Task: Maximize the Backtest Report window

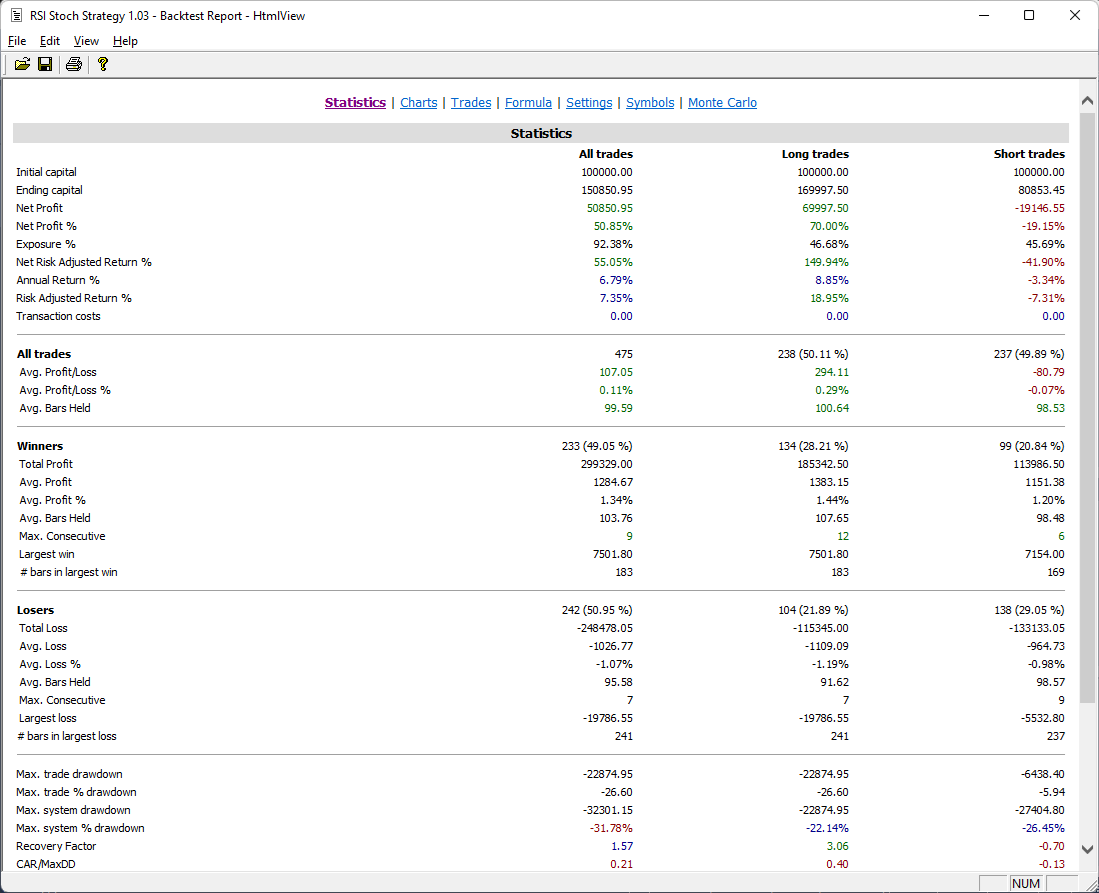Action: (x=1029, y=15)
